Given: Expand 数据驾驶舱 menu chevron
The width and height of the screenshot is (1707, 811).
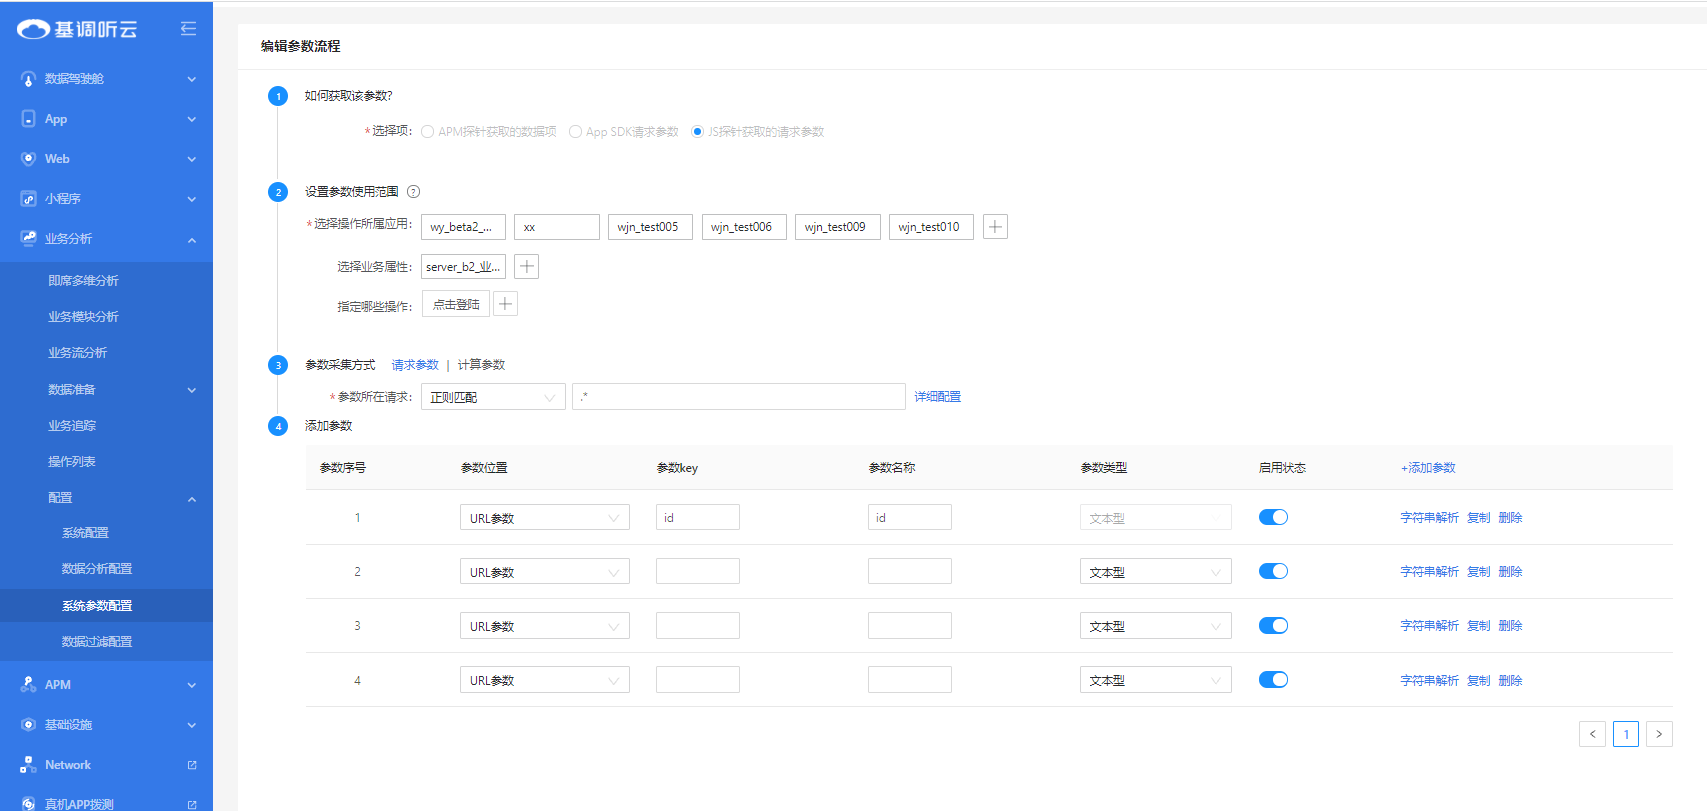Looking at the screenshot, I should pos(192,79).
